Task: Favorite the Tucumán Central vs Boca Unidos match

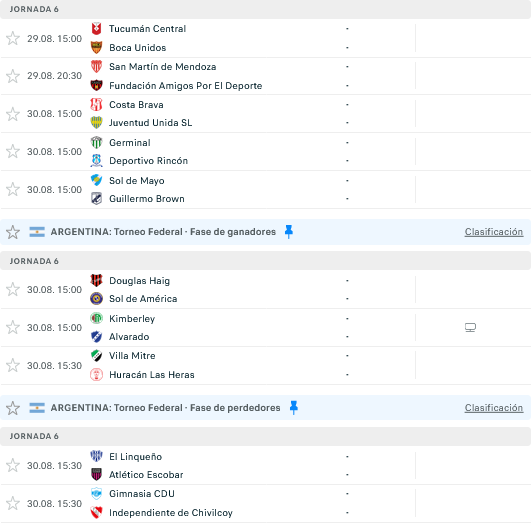Action: [13, 38]
